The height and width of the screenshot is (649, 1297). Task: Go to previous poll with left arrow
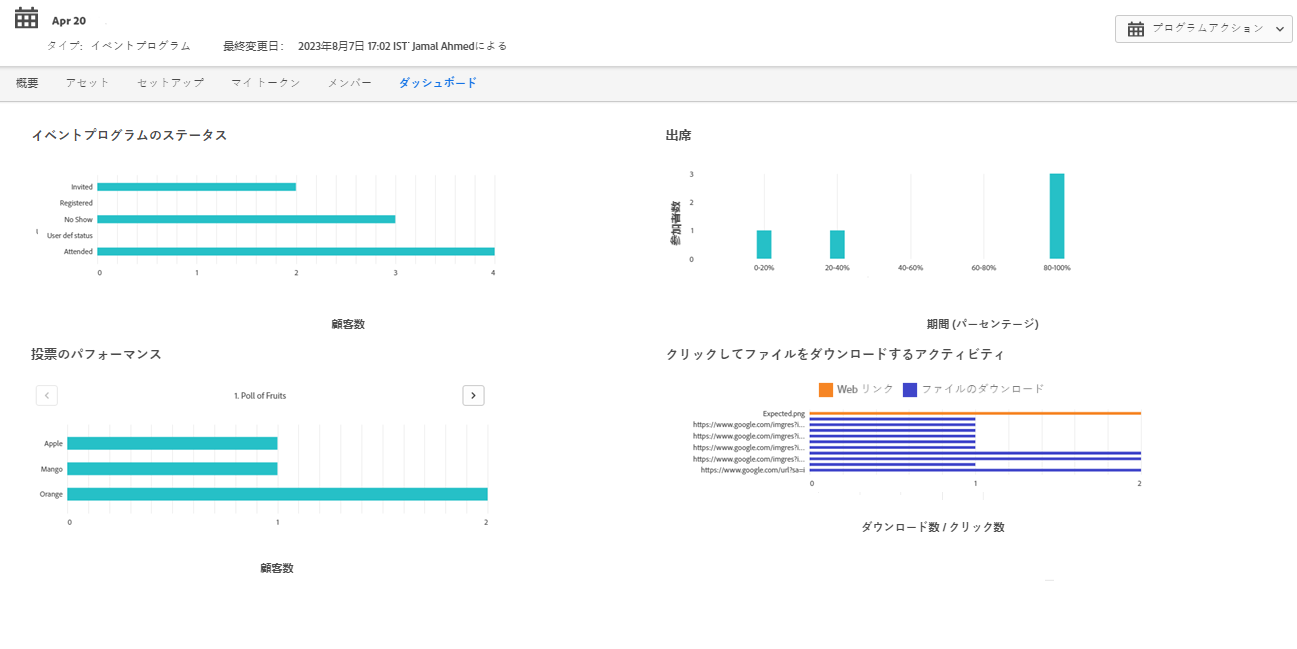click(46, 395)
